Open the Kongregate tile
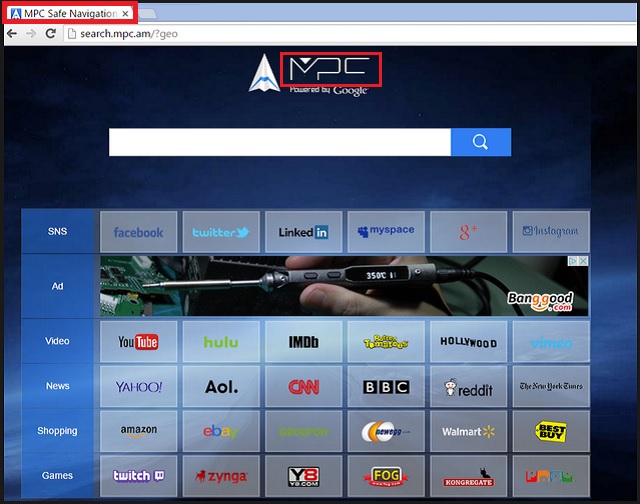Screen dimensions: 640x504 coord(469,476)
